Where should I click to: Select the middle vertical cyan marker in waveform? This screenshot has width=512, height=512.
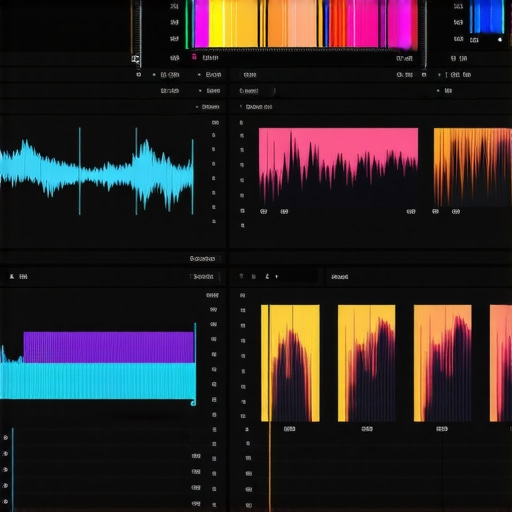(x=136, y=171)
